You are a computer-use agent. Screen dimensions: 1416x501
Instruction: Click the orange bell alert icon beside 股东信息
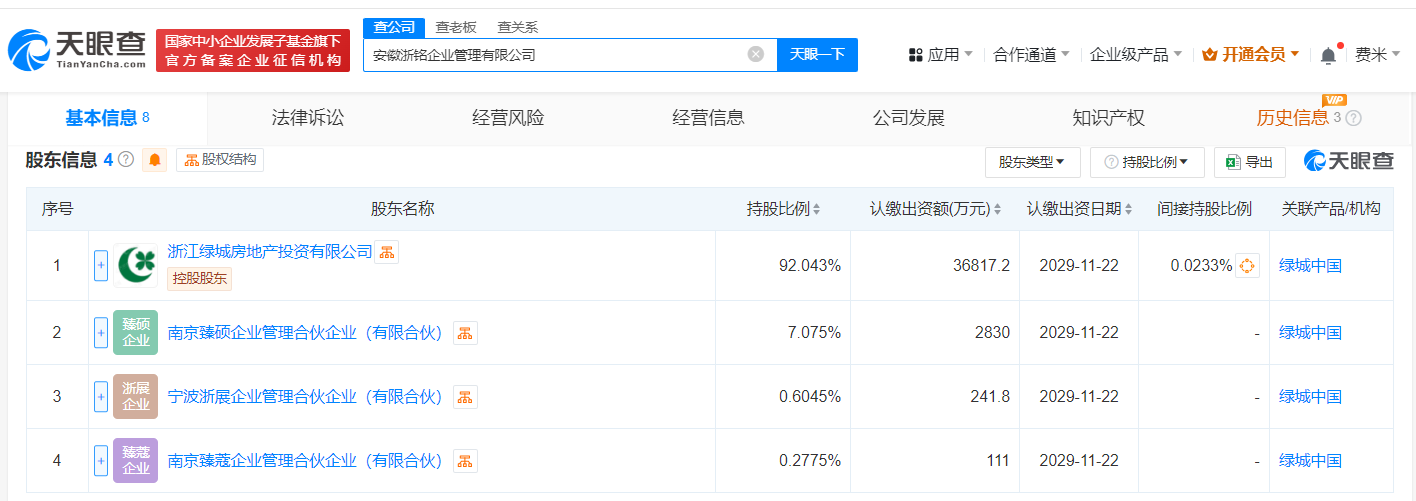155,160
